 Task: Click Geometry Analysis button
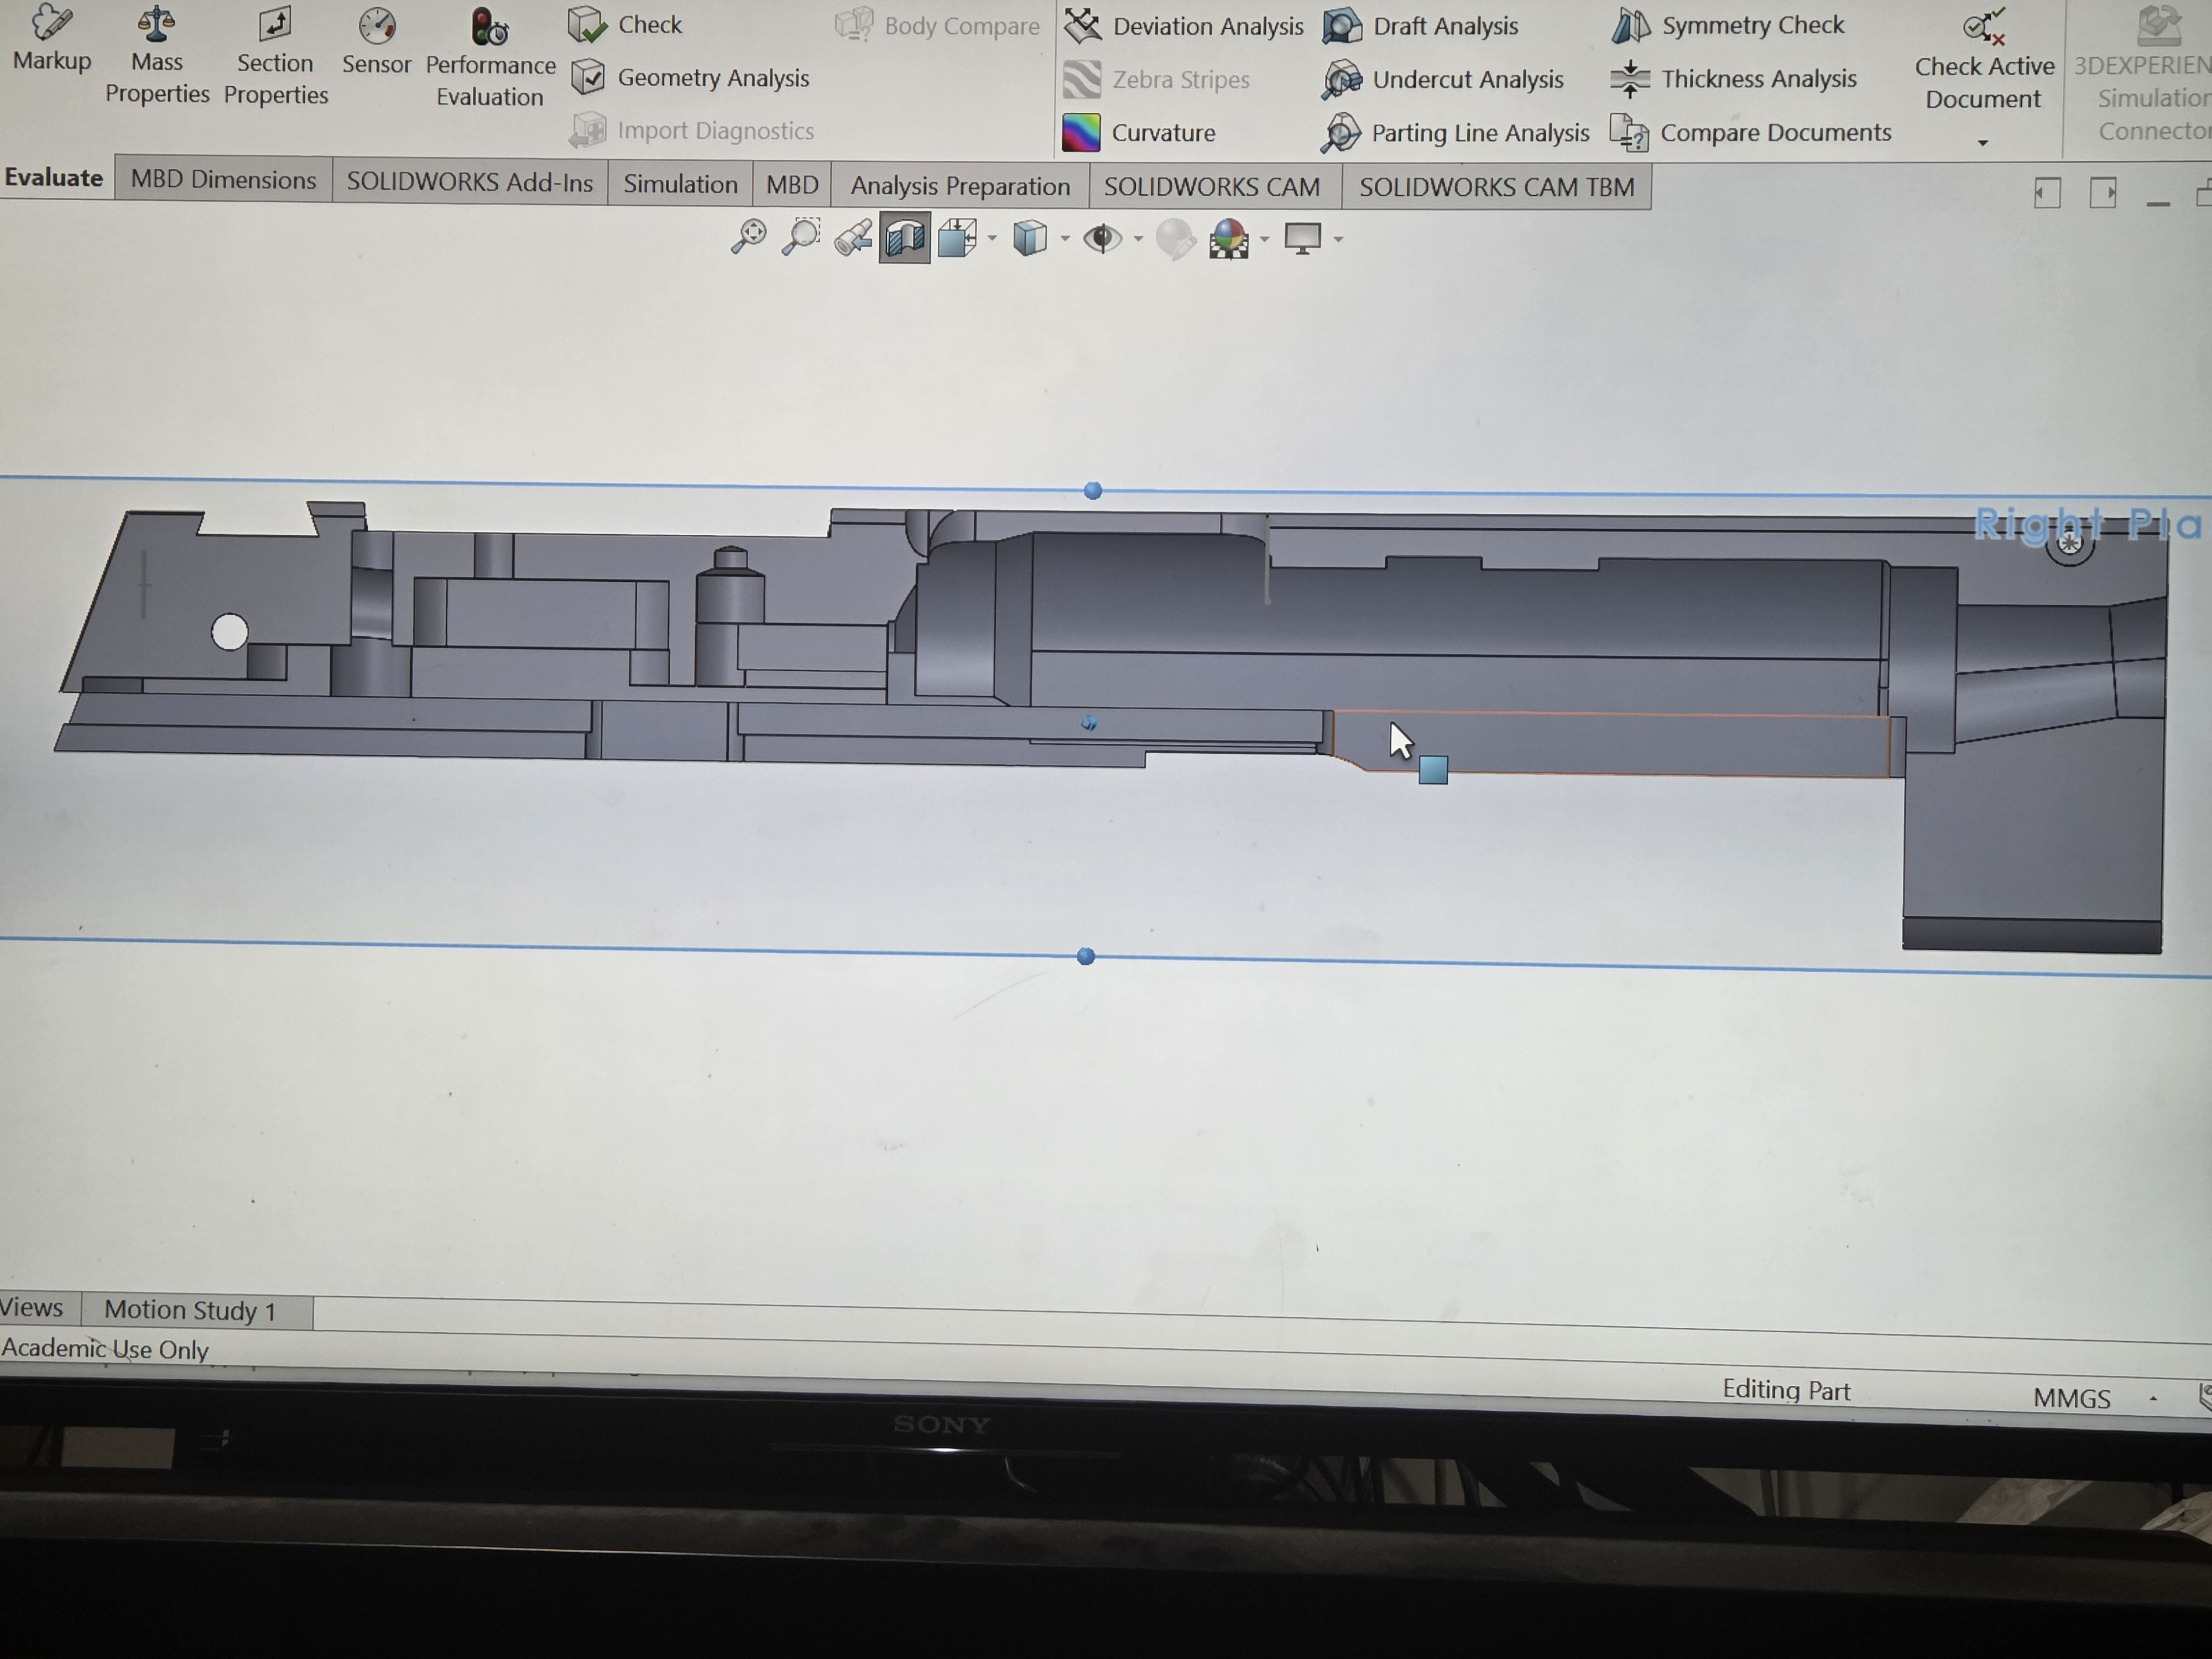[x=690, y=78]
